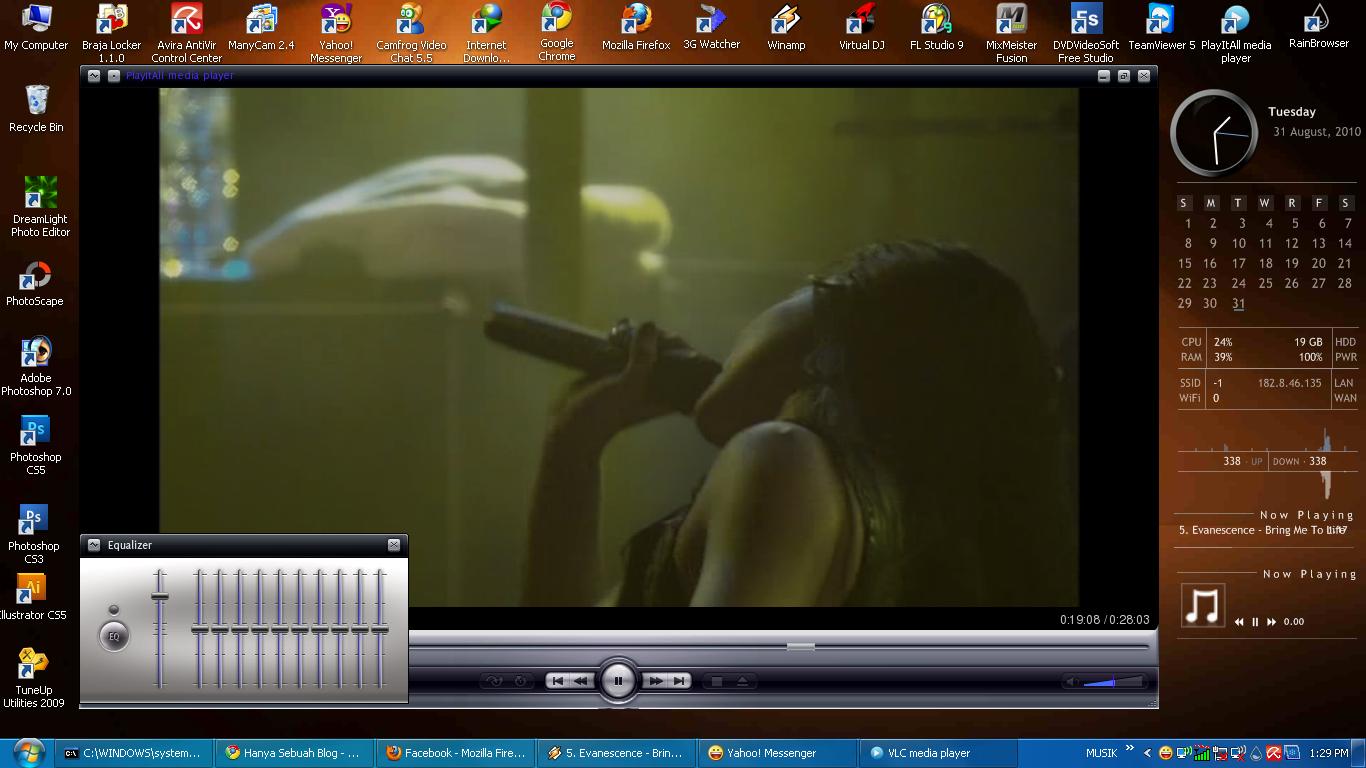This screenshot has height=768, width=1366.
Task: Open Photoshop CS5 shortcut
Action: coord(36,445)
